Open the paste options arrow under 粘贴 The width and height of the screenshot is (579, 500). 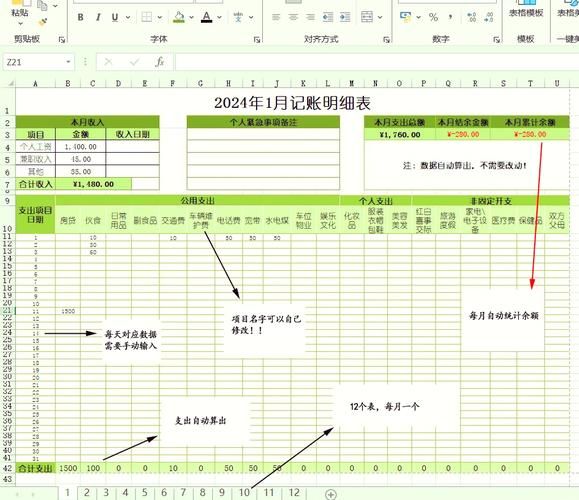pos(20,24)
